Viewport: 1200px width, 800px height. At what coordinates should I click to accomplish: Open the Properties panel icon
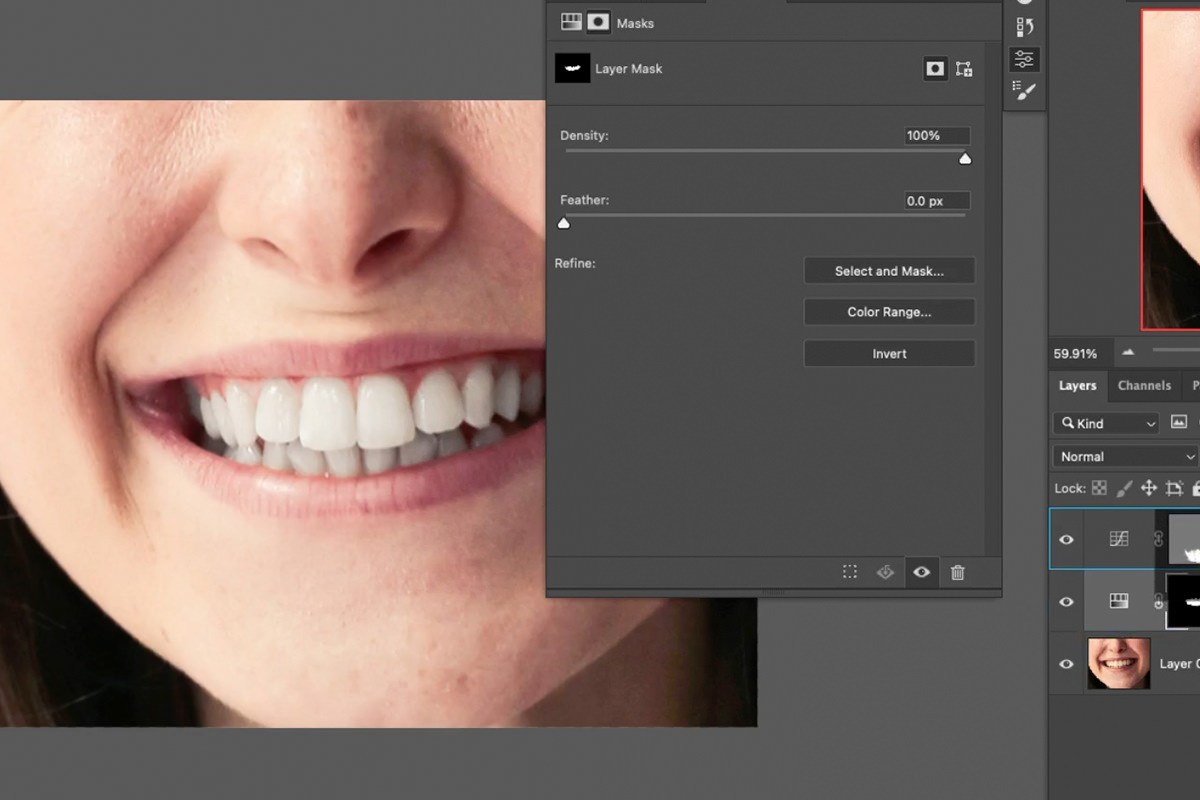(1025, 59)
